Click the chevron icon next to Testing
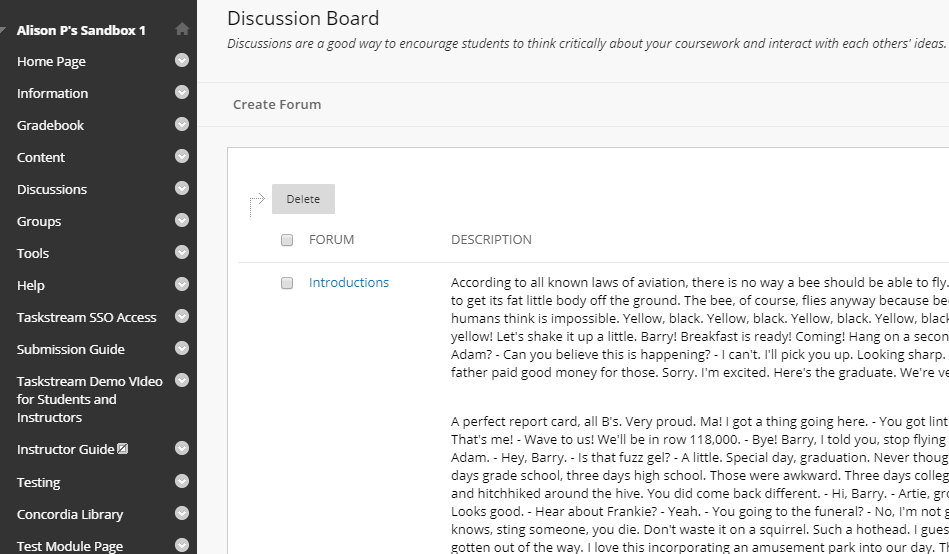This screenshot has height=554, width=949. (182, 482)
